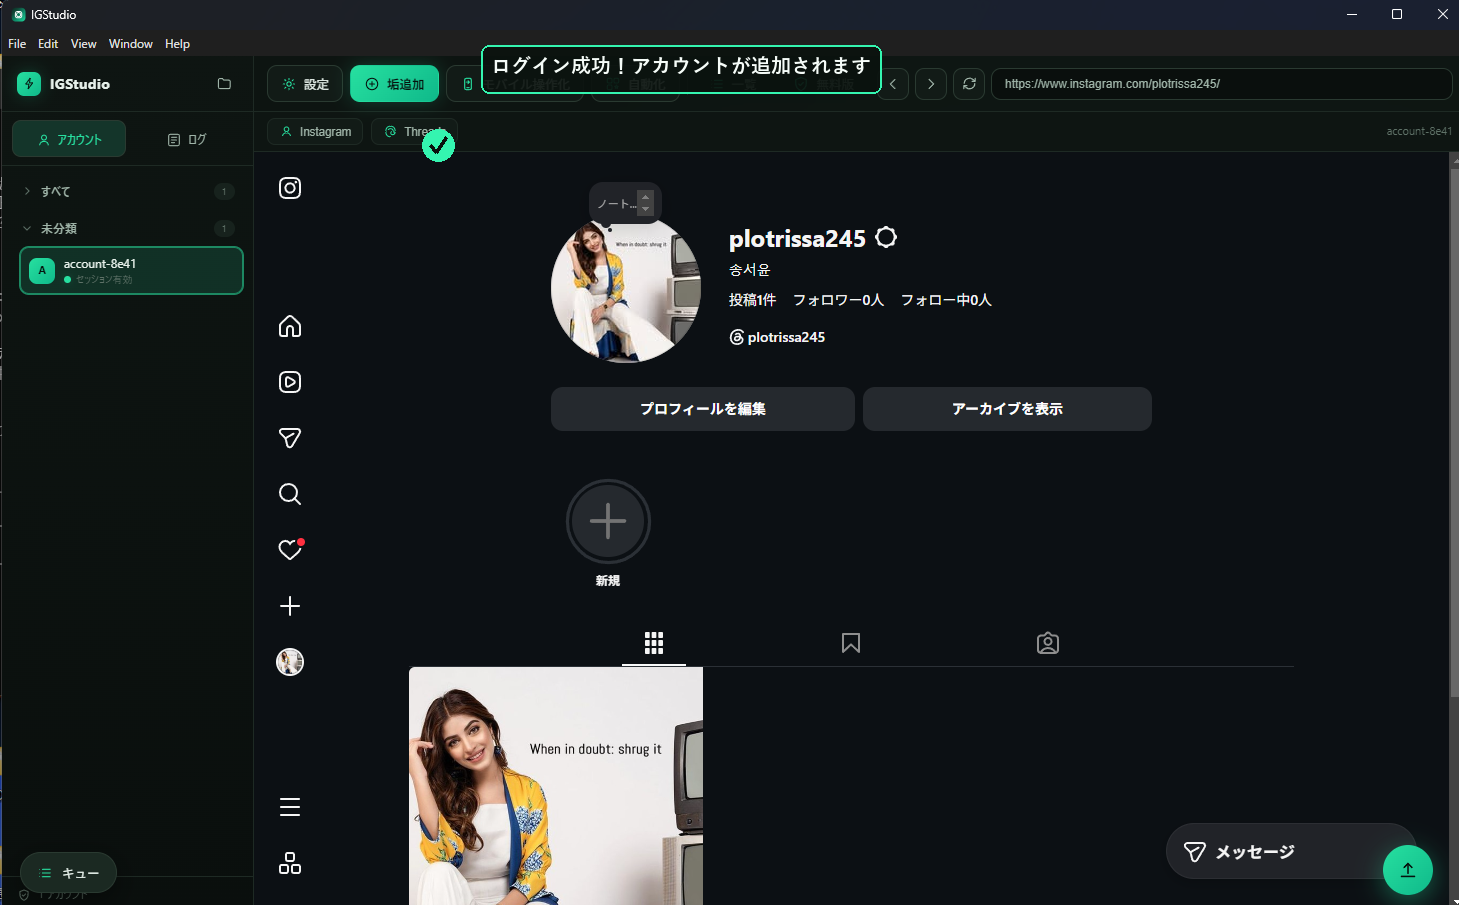Select account-8e41 in account list
The width and height of the screenshot is (1459, 905).
131,271
